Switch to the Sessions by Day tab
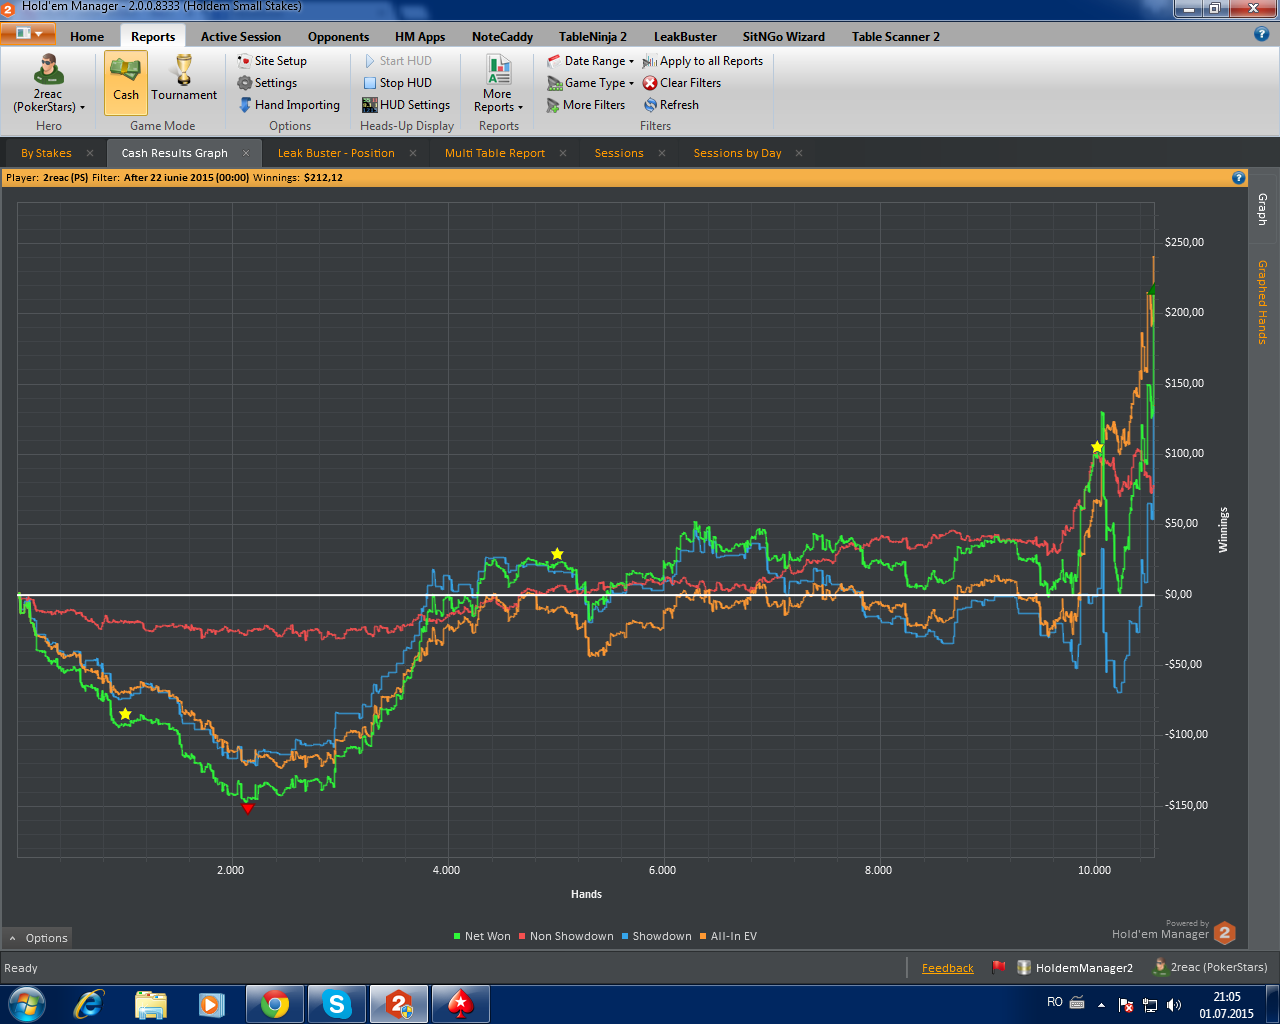Screen dimensions: 1280x1024 point(737,153)
